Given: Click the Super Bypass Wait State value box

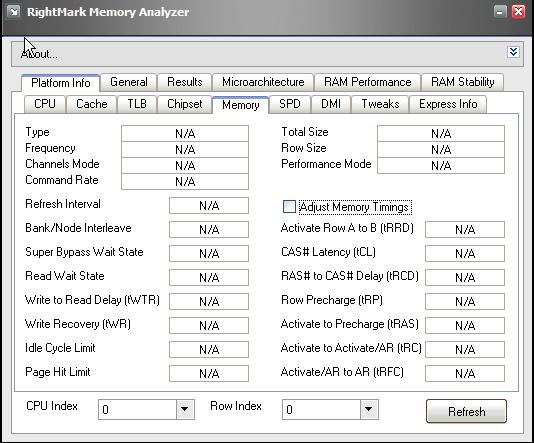Looking at the screenshot, I should point(209,253).
